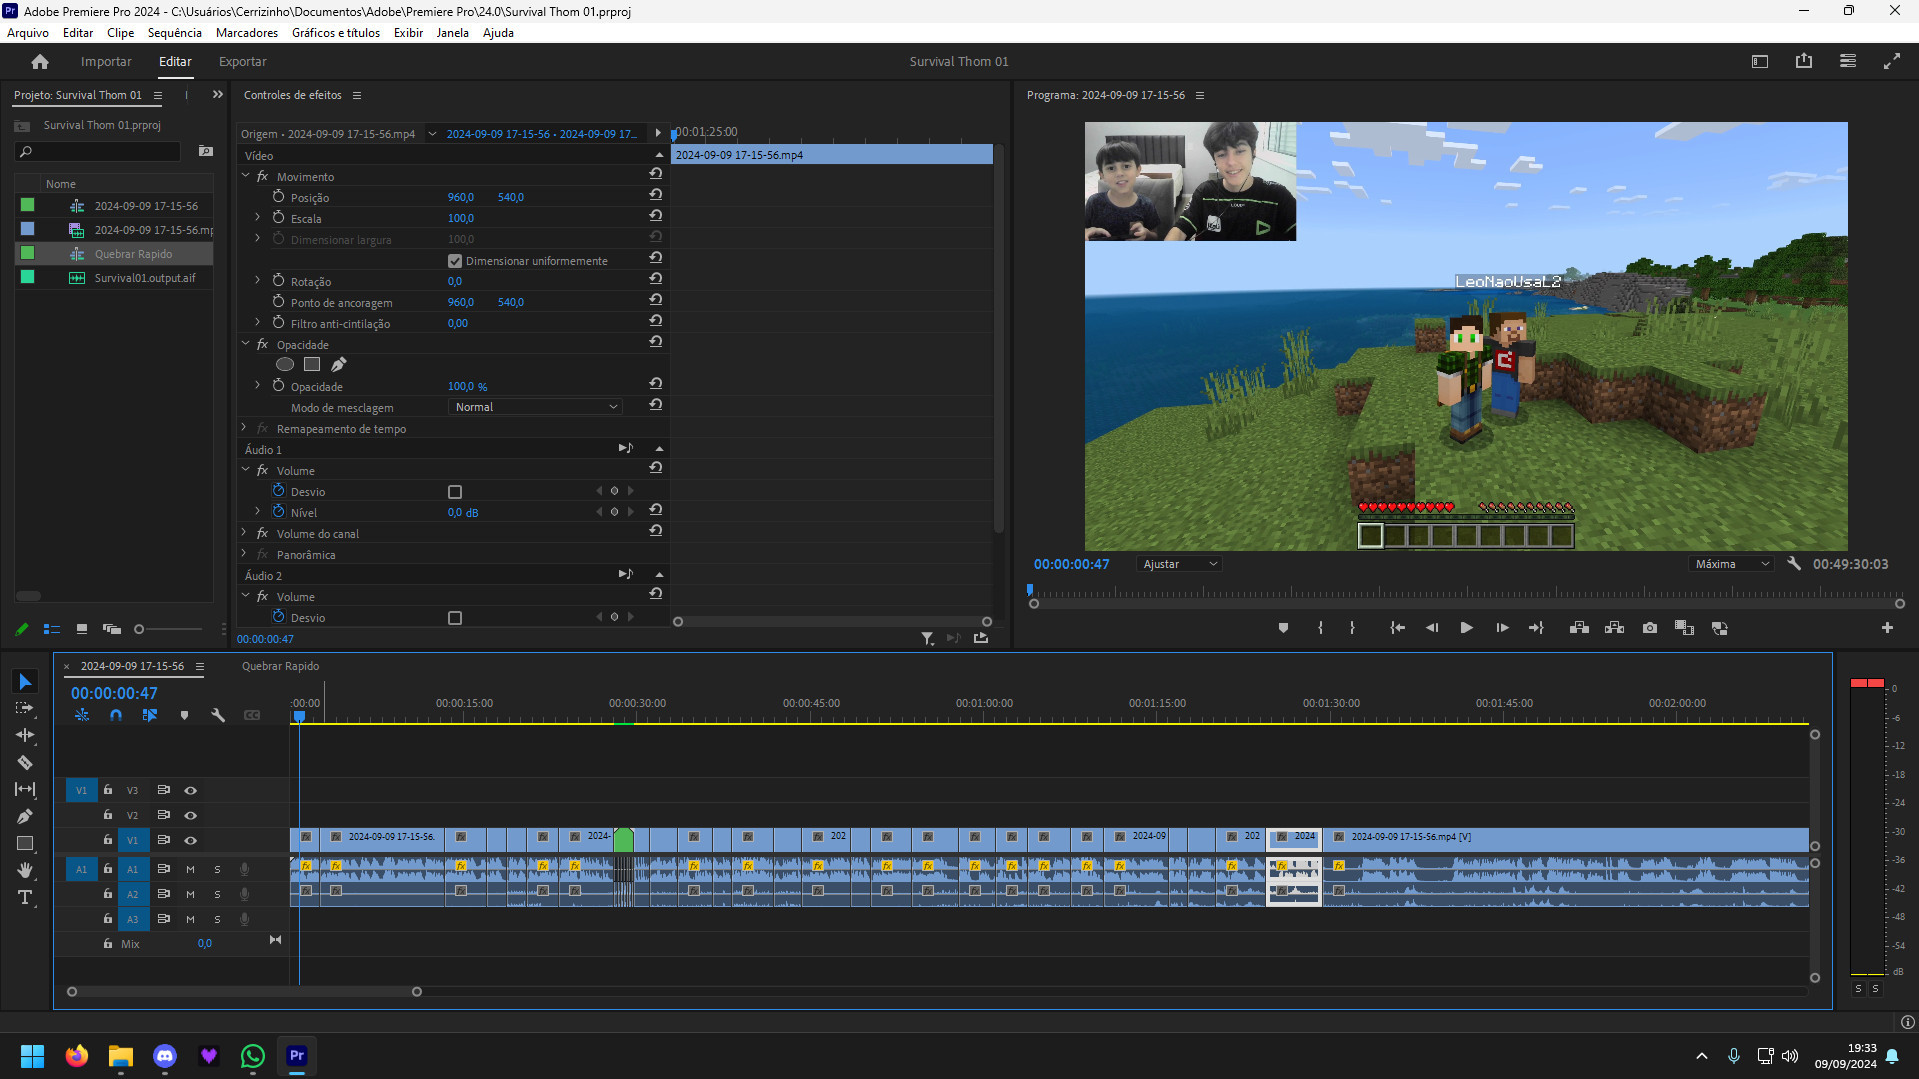The width and height of the screenshot is (1919, 1079).
Task: Select the Track Select Forward tool
Action: click(x=25, y=708)
